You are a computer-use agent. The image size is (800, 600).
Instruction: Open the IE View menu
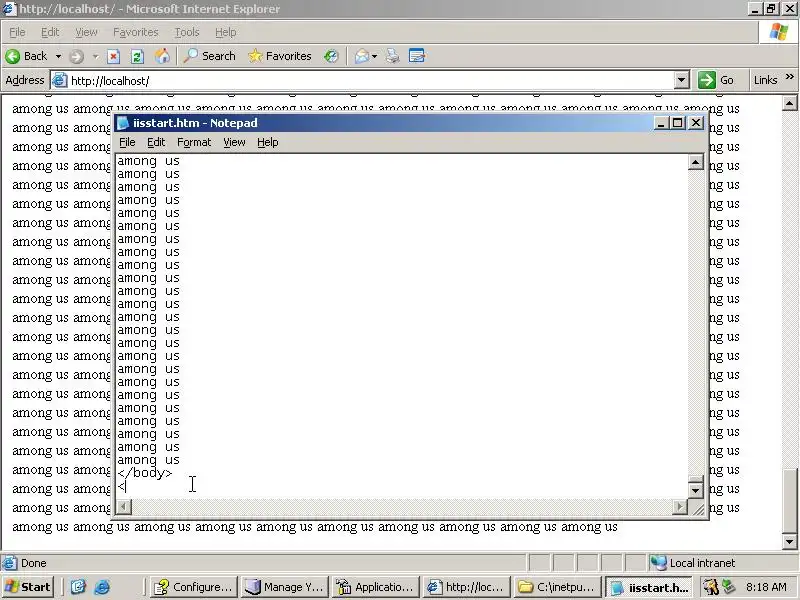point(86,32)
